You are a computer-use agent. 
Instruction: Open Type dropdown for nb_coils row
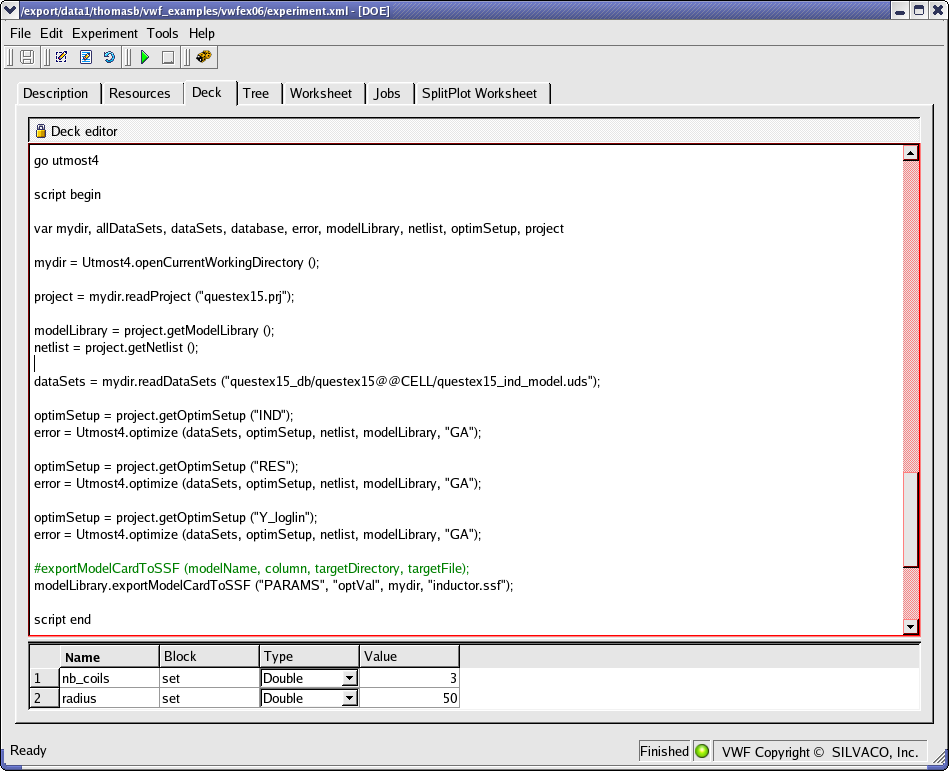click(349, 678)
